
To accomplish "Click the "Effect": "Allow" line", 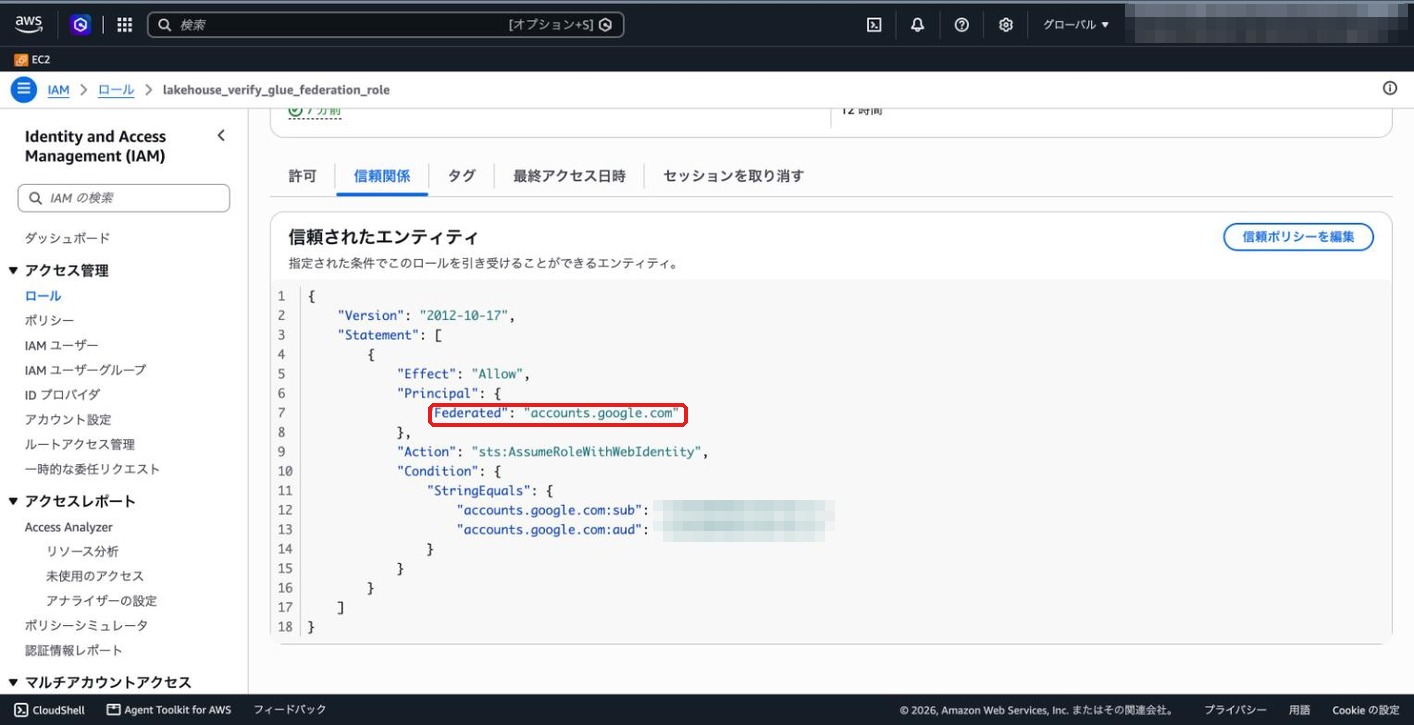I will click(463, 374).
